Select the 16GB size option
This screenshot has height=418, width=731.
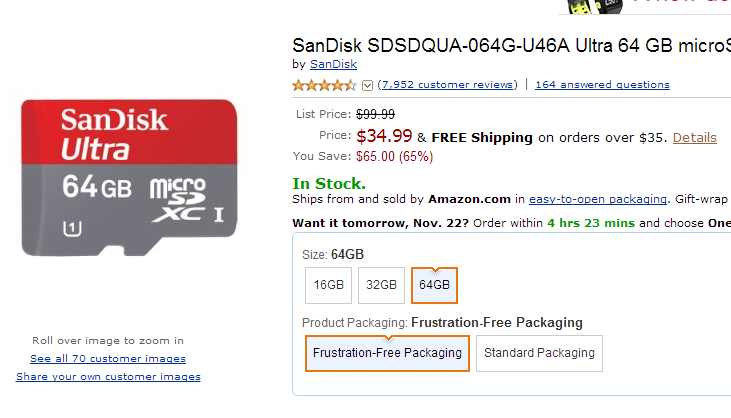tap(328, 285)
